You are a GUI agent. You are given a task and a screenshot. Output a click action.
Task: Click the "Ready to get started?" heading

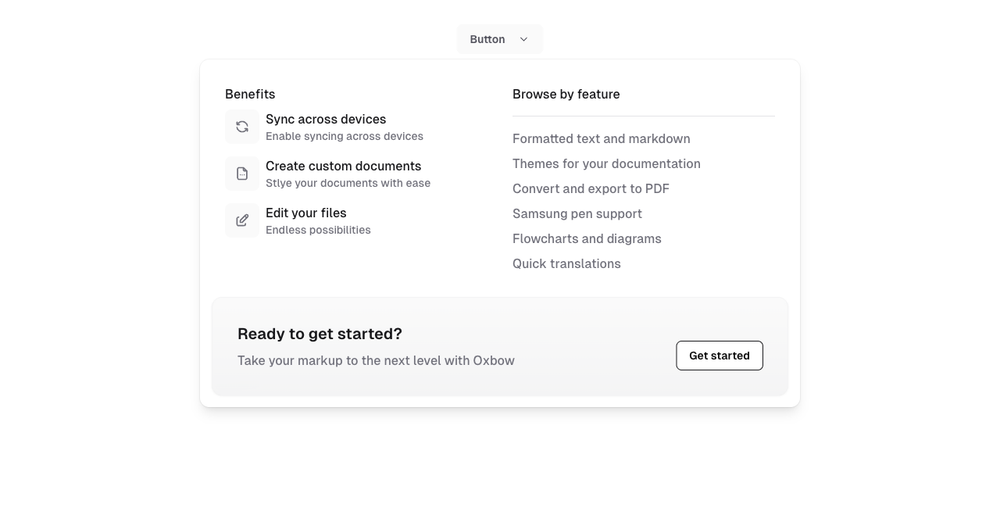coord(319,334)
